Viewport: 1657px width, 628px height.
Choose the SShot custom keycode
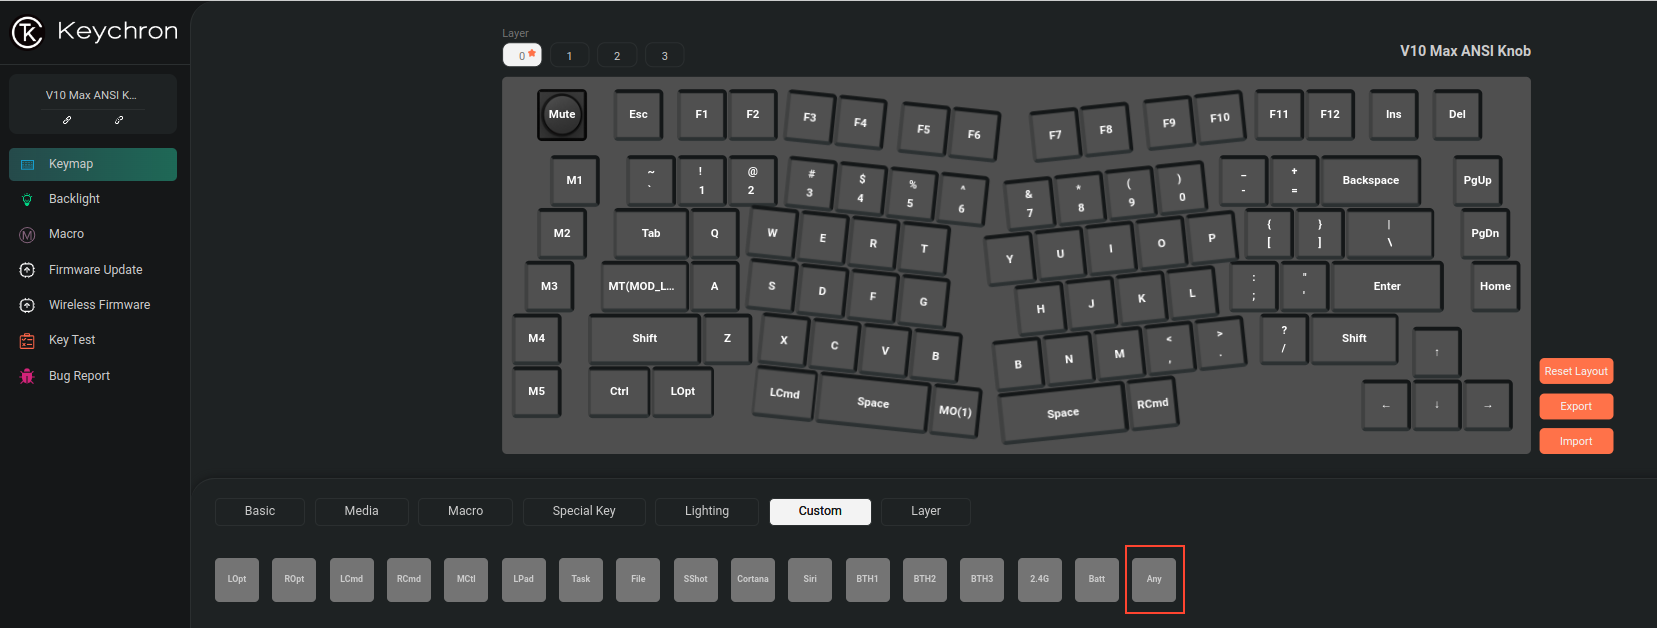(696, 579)
